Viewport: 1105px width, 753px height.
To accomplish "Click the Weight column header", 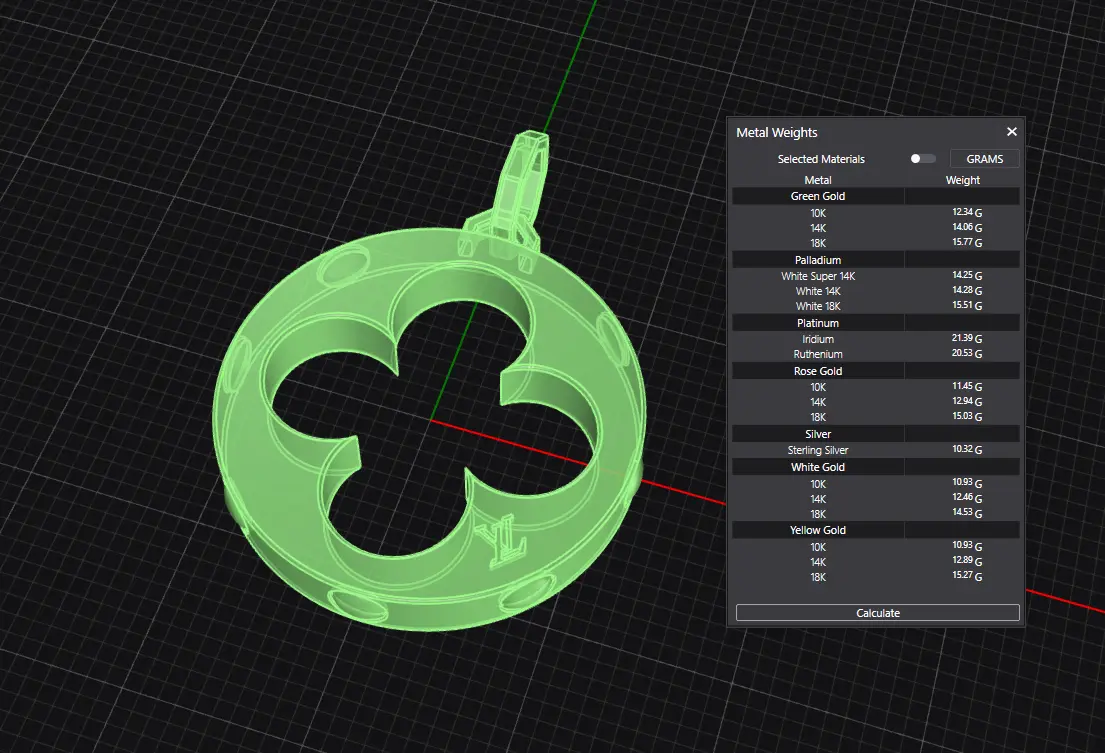I will click(963, 180).
